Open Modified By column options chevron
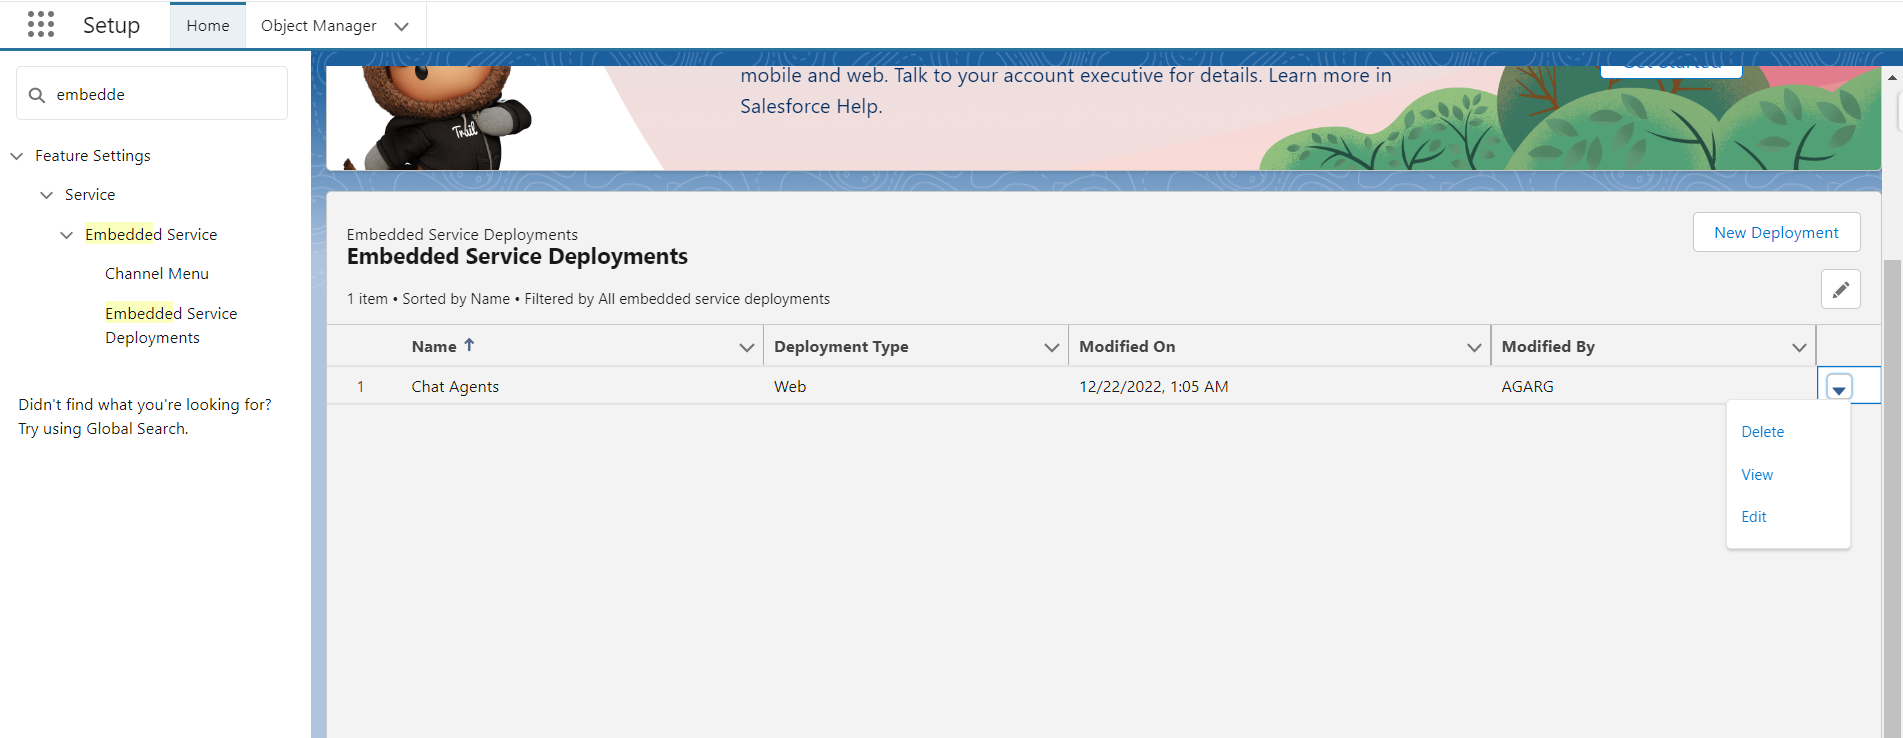This screenshot has height=738, width=1903. [1798, 347]
